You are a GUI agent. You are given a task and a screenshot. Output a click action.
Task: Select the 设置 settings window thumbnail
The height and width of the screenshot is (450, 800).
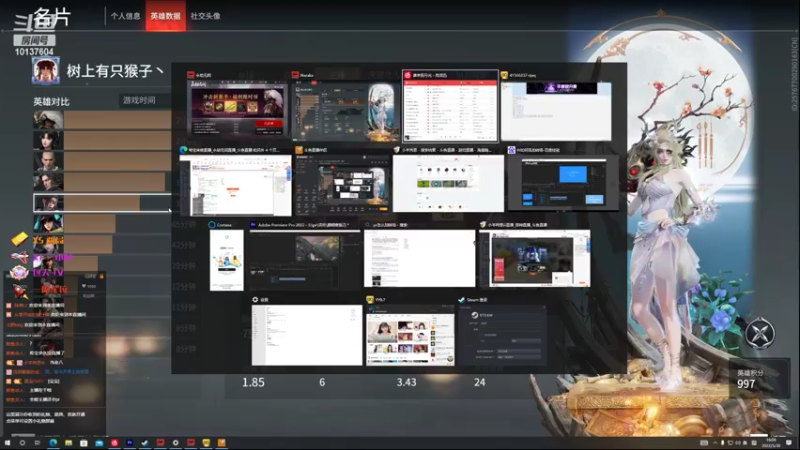[307, 335]
